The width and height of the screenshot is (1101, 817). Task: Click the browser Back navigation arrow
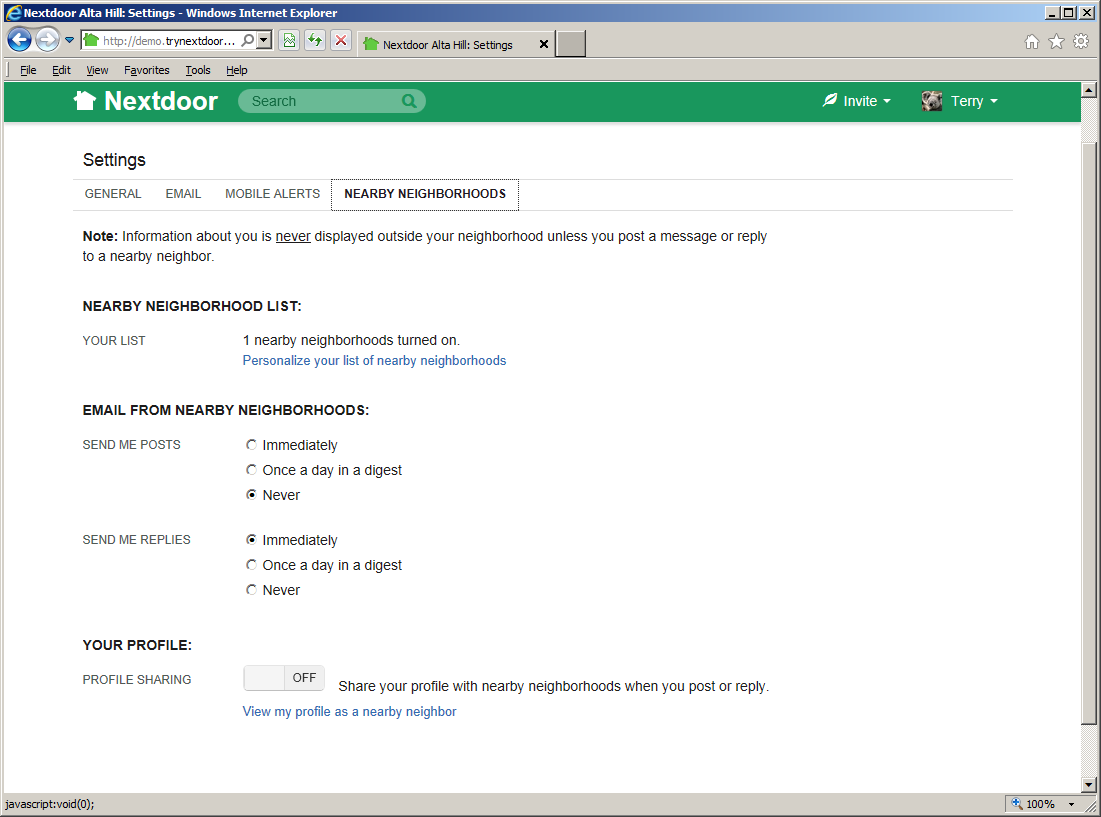[x=20, y=39]
